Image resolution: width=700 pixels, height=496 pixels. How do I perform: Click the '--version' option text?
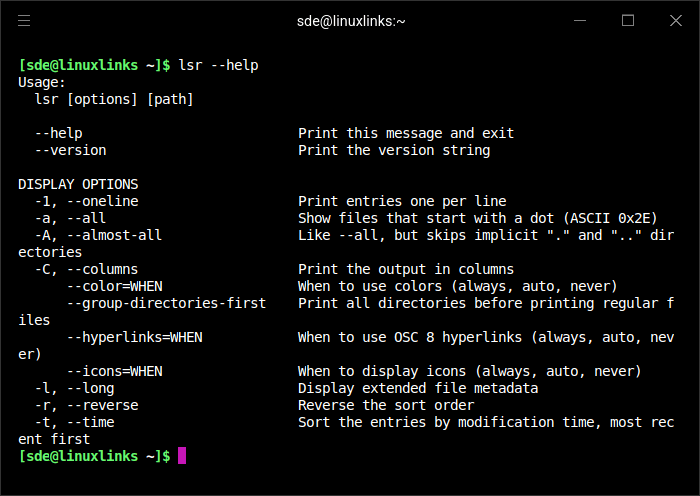[x=71, y=150]
